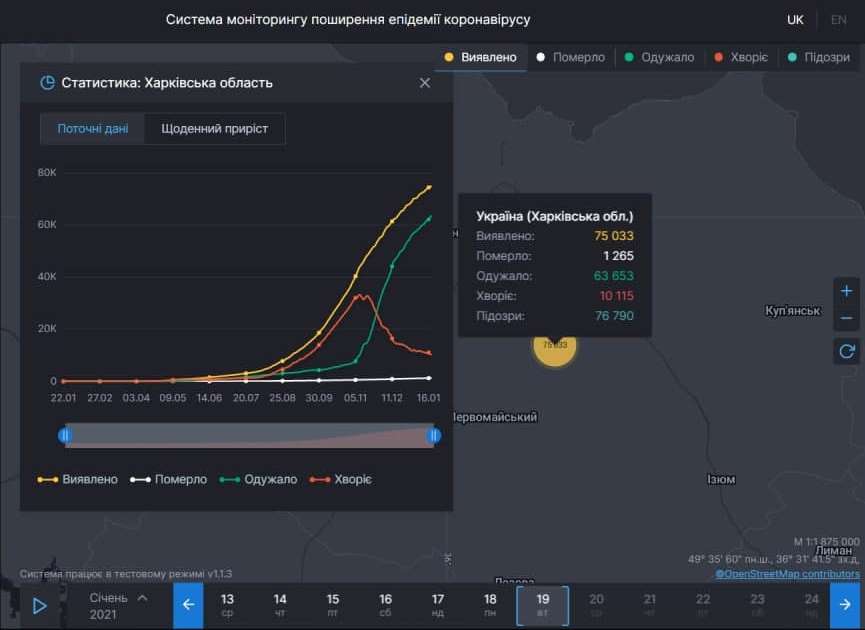Click the blue left arrow in timeline
Screen dimensions: 865x630
coord(188,605)
